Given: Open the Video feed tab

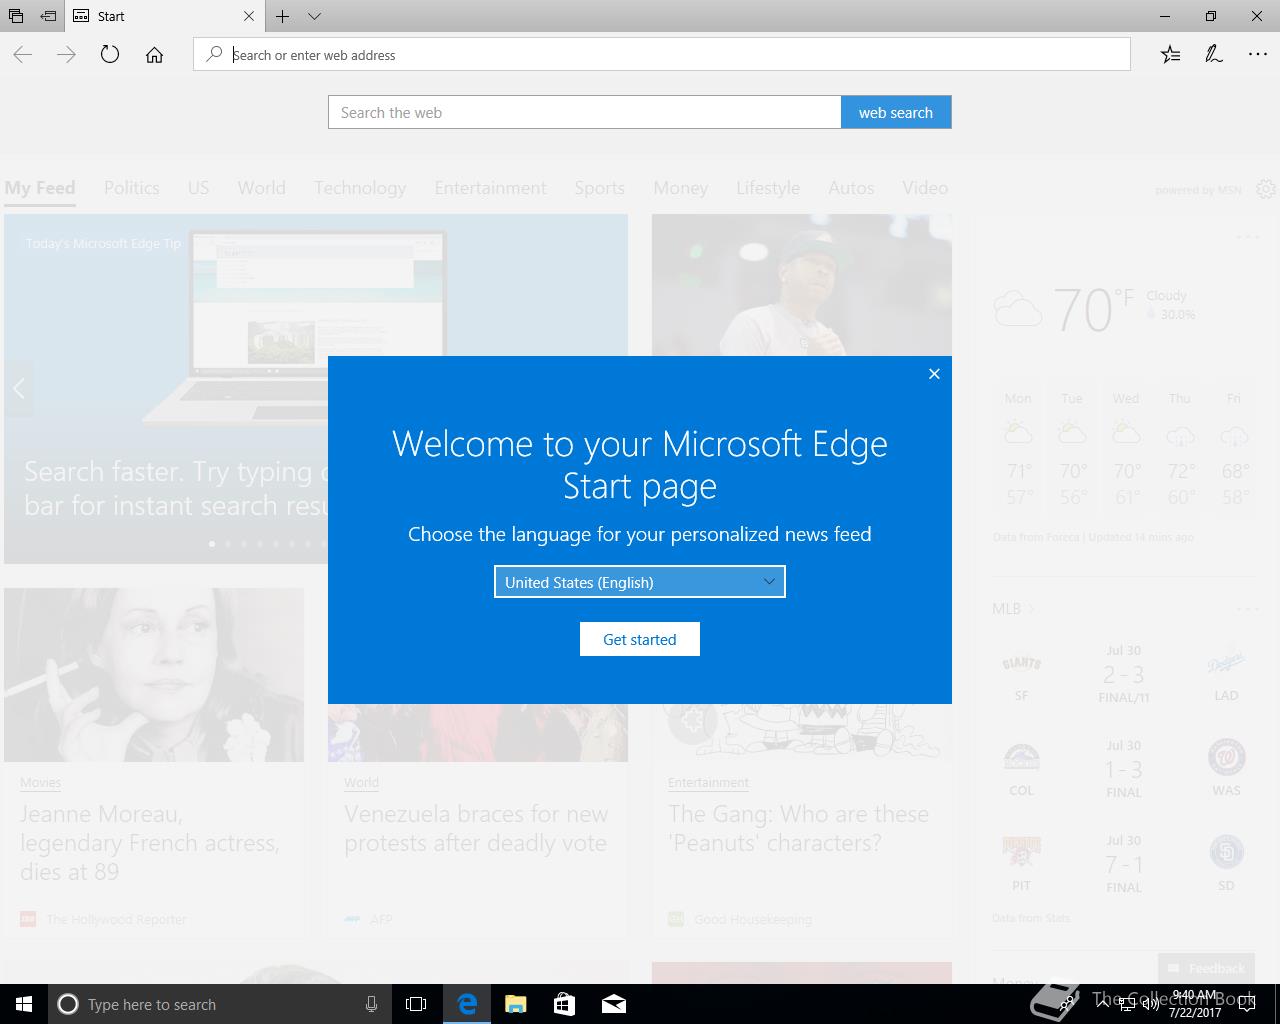Looking at the screenshot, I should [x=925, y=188].
